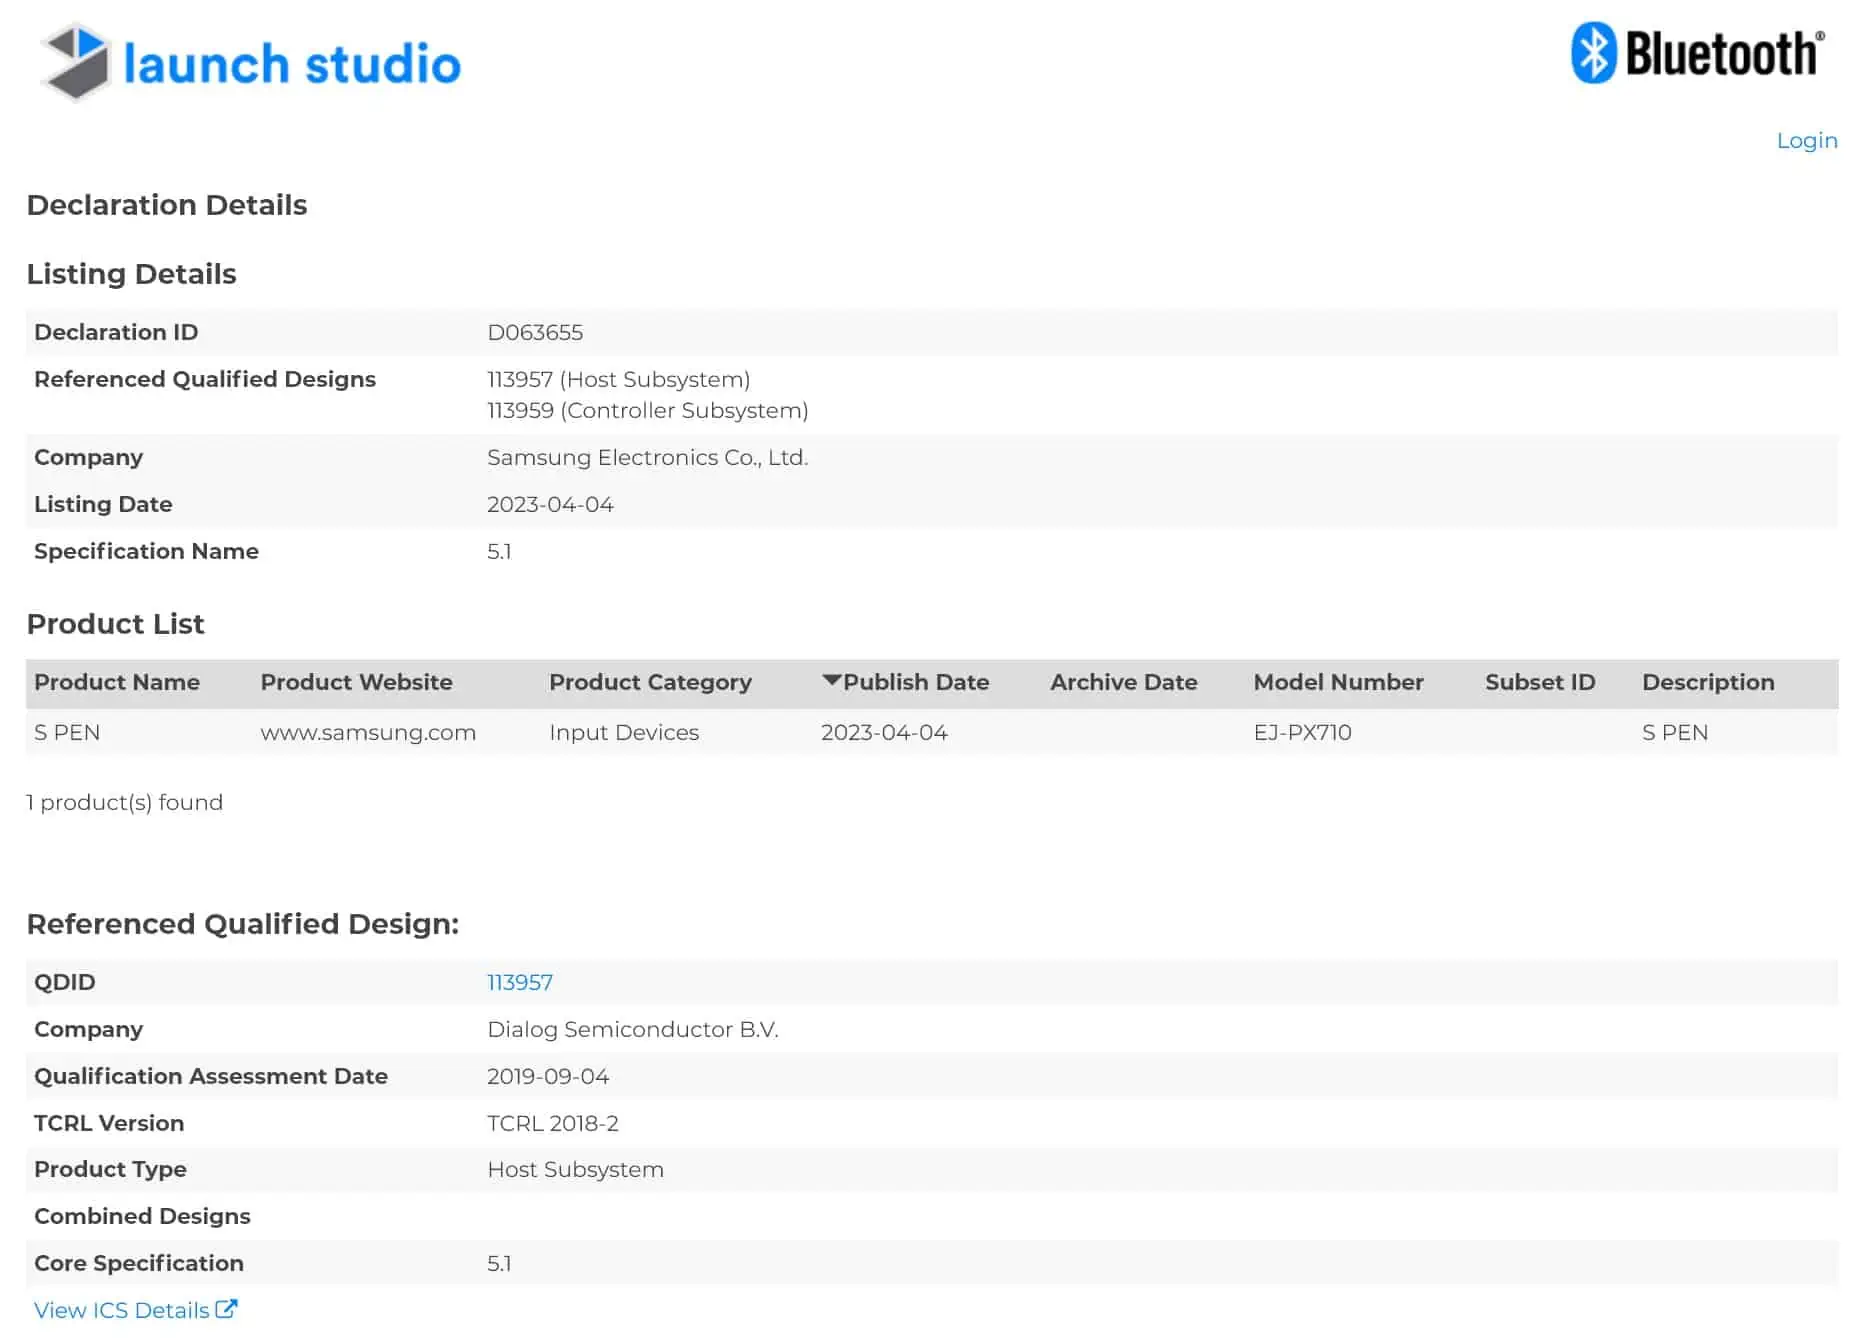Sort by Product Category column header
1864x1338 pixels.
[x=650, y=682]
